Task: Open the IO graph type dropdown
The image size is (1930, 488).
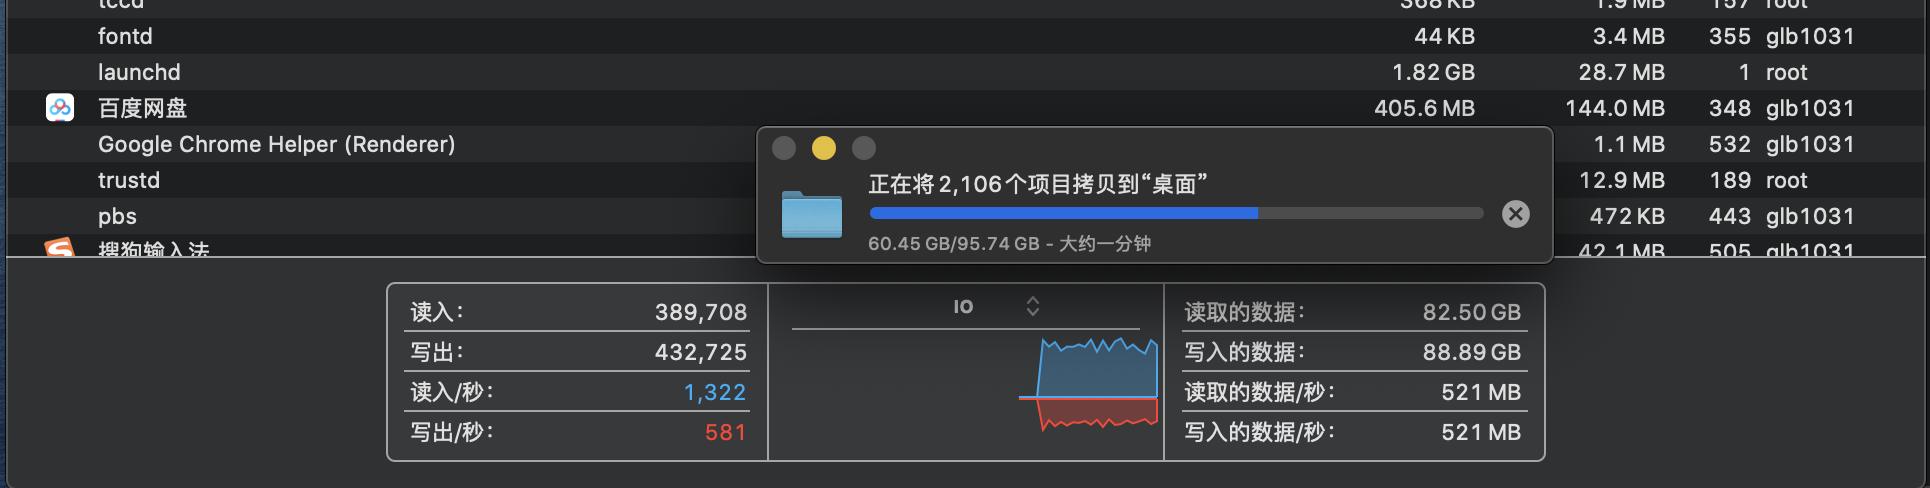Action: 1032,307
